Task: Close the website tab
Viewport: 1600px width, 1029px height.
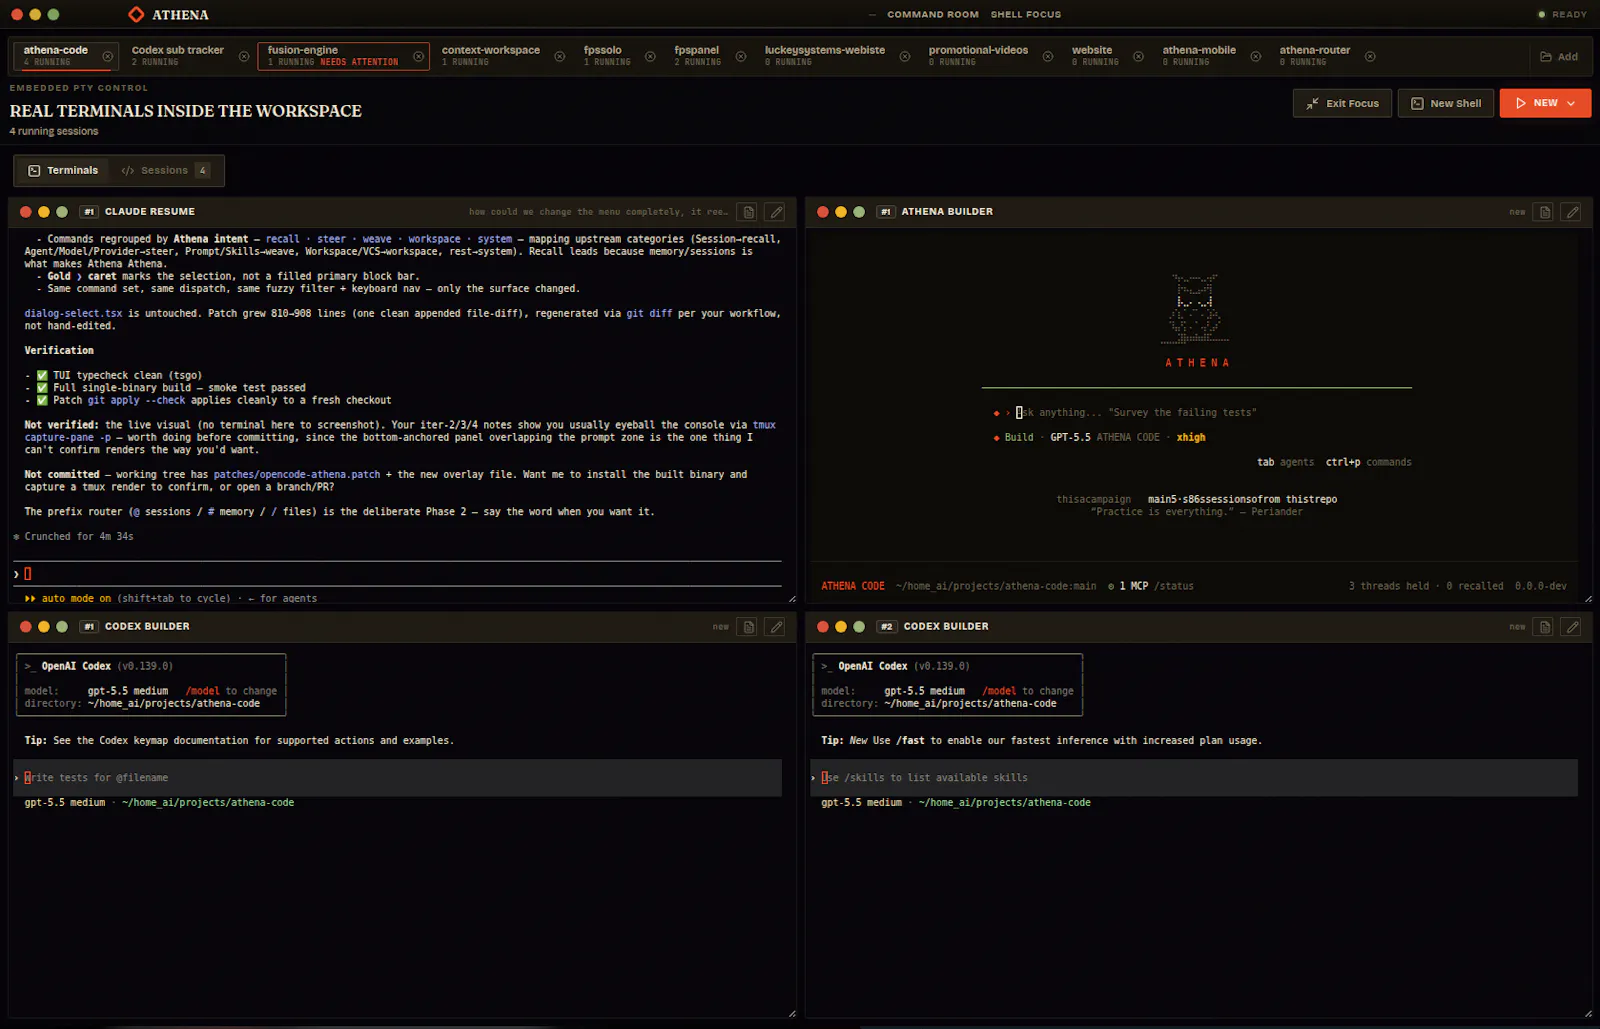Action: click(1138, 56)
